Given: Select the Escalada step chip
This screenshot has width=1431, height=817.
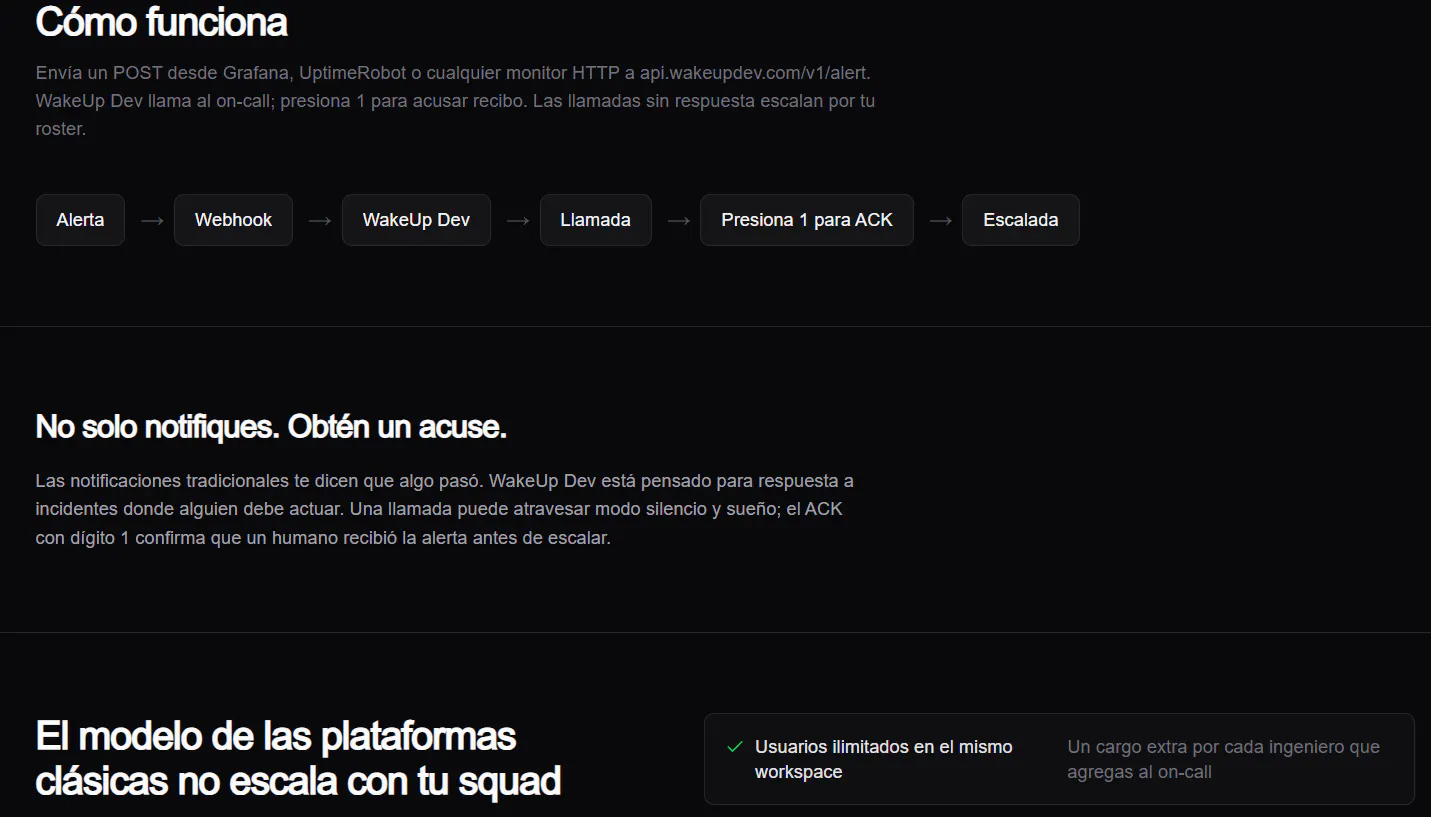Looking at the screenshot, I should (x=1020, y=220).
